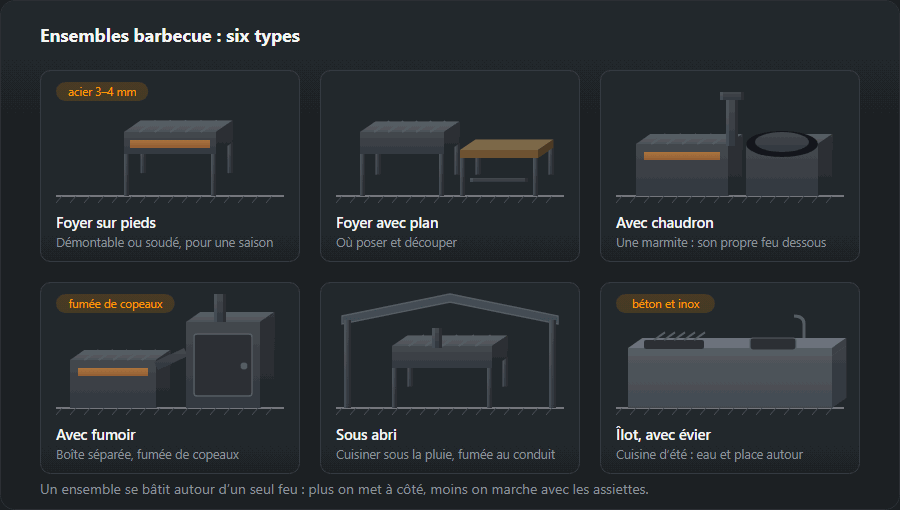900x510 pixels.
Task: Click the footer note 'Un ensemble se bâtit autour'
Action: click(344, 489)
